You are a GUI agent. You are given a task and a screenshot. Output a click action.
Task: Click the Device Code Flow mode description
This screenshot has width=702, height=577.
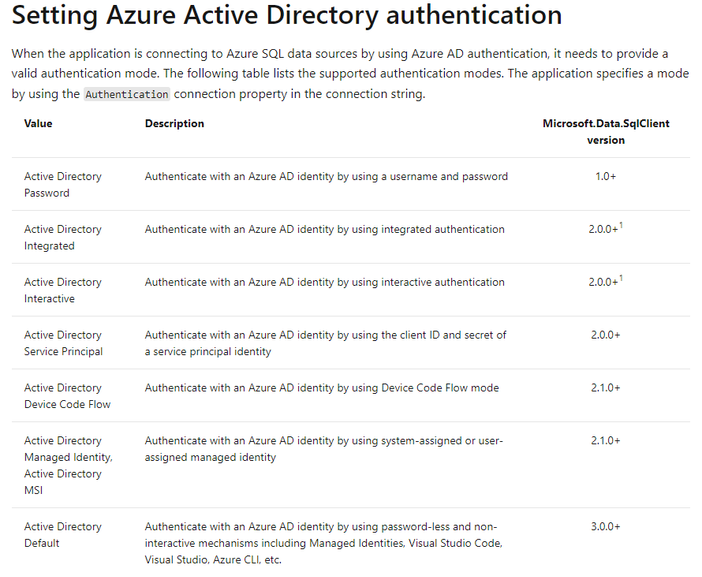pyautogui.click(x=321, y=388)
